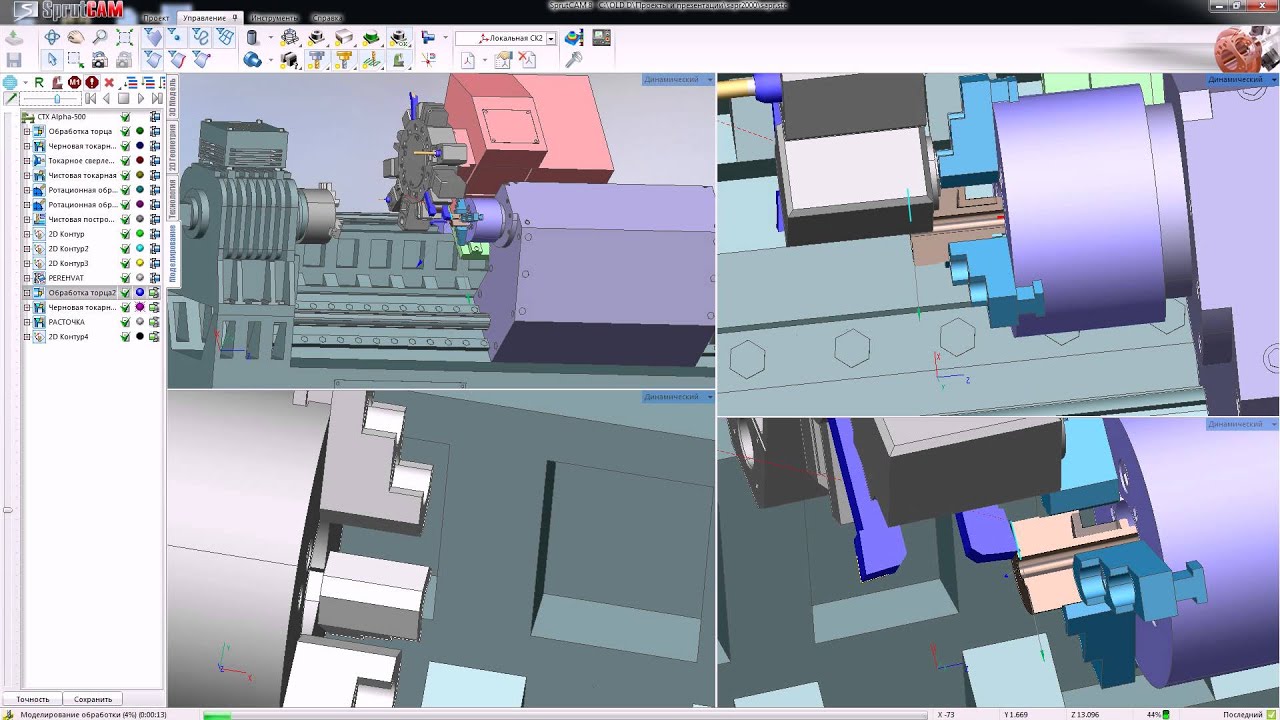Select the arrow pointer tool

[x=52, y=60]
